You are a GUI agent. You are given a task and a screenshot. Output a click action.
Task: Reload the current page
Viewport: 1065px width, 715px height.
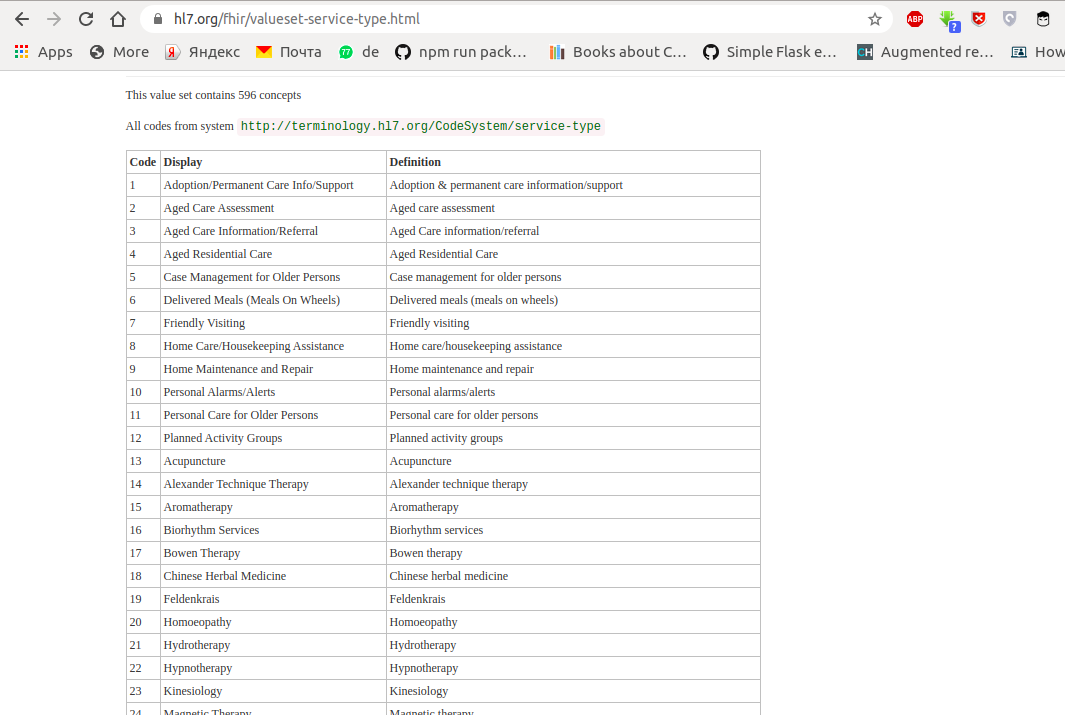coord(86,19)
